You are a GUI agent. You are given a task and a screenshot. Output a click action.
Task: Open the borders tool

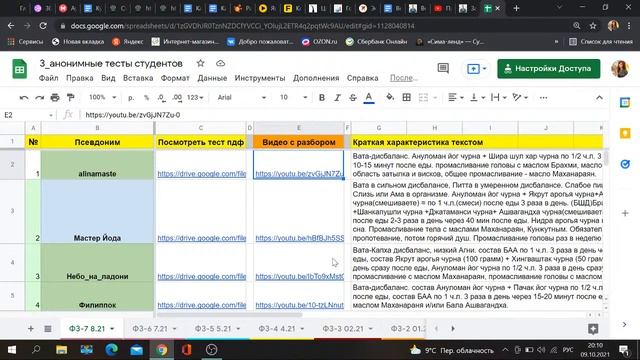(x=407, y=98)
